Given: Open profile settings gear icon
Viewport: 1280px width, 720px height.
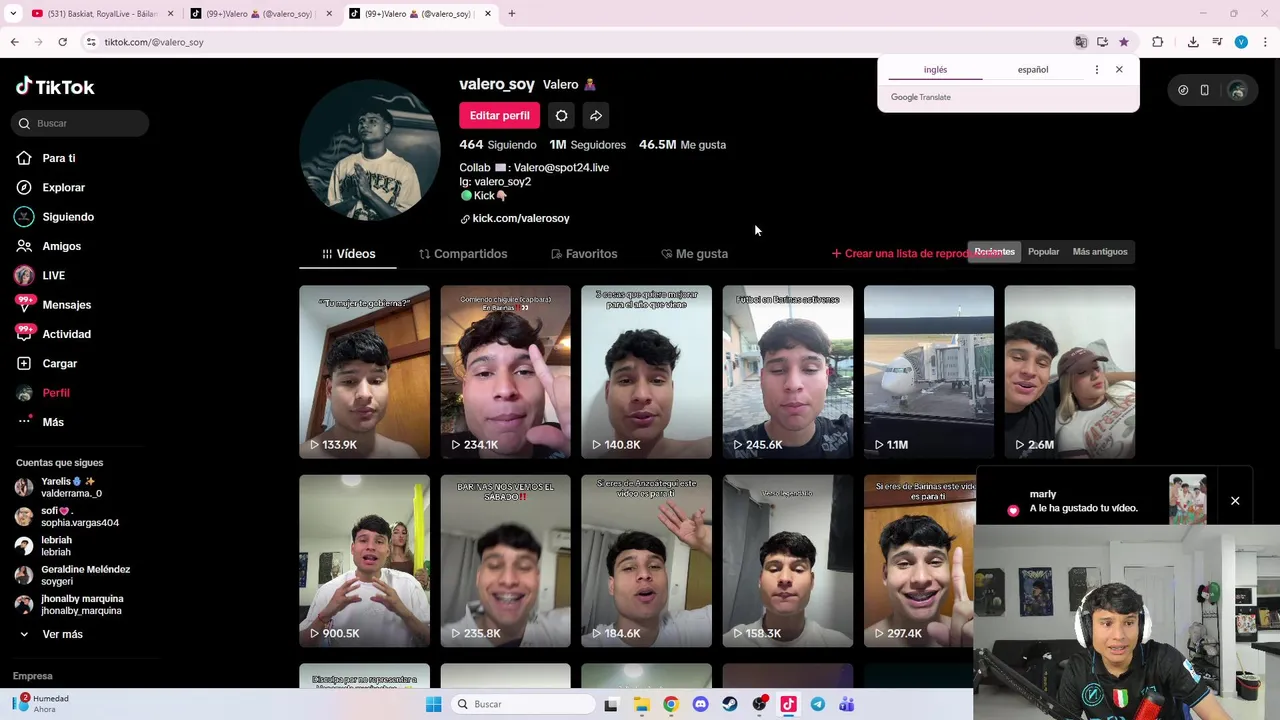Looking at the screenshot, I should click(562, 116).
